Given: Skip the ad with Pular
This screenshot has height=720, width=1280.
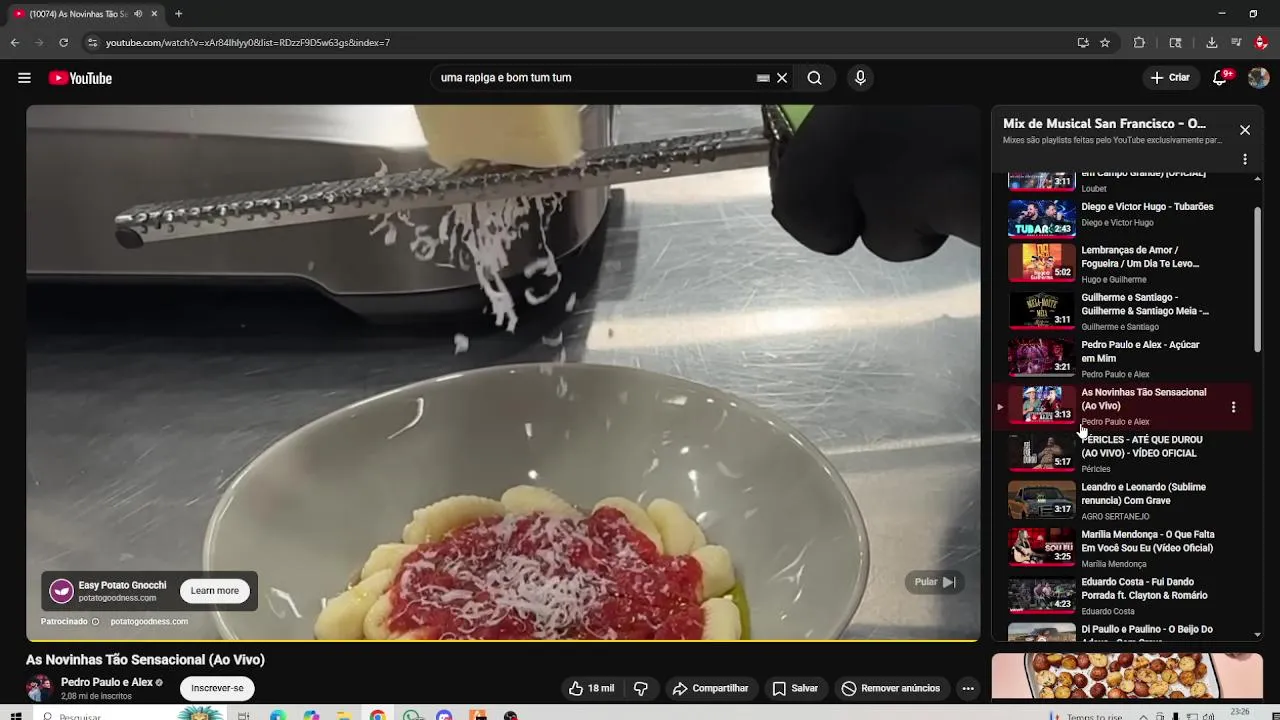Looking at the screenshot, I should point(934,582).
